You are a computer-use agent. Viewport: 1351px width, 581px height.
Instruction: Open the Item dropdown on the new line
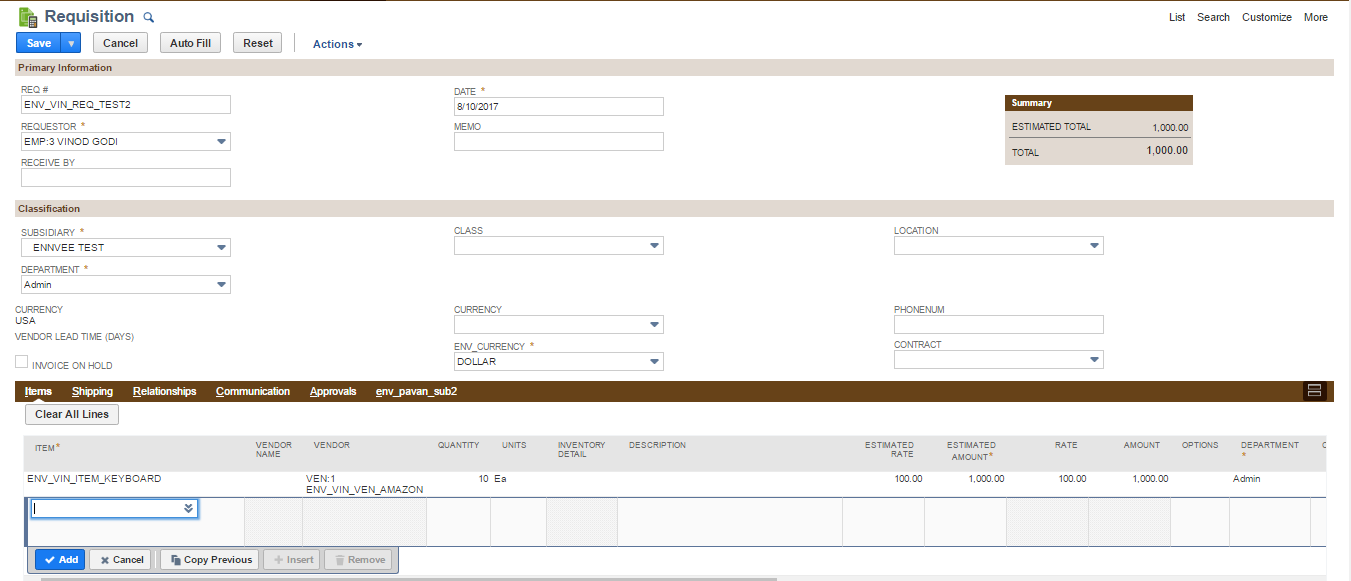tap(187, 508)
